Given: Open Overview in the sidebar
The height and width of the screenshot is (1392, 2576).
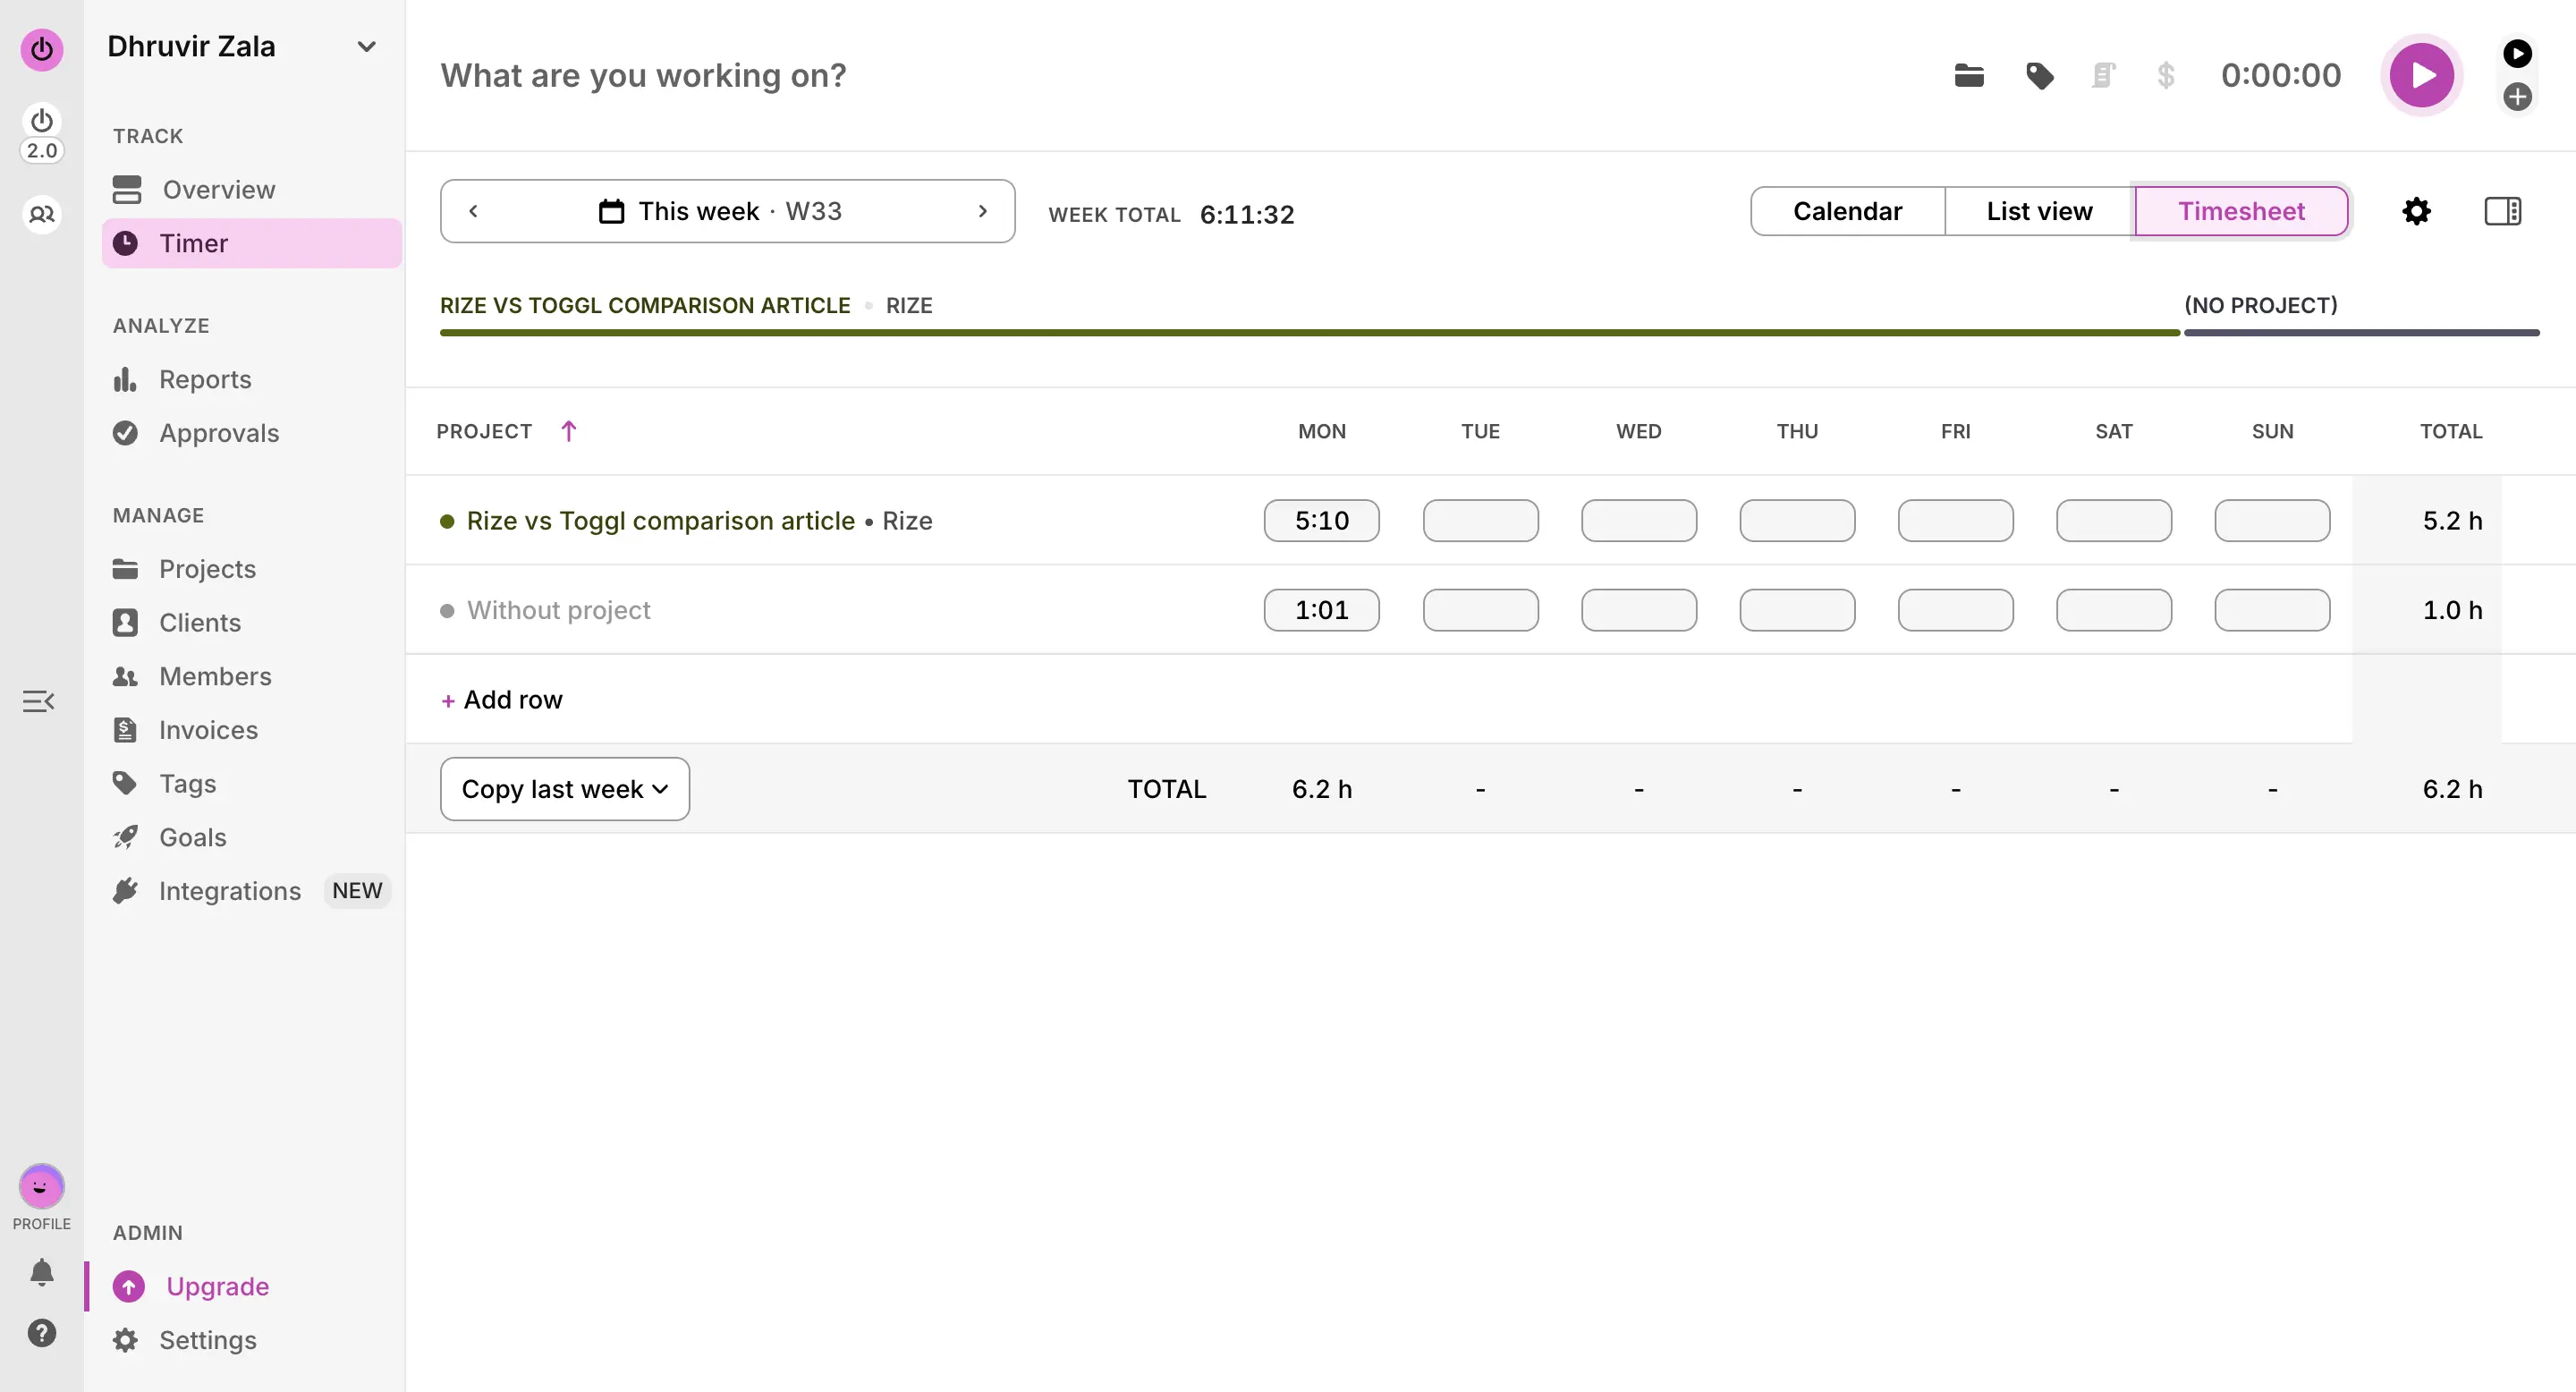Looking at the screenshot, I should (252, 190).
